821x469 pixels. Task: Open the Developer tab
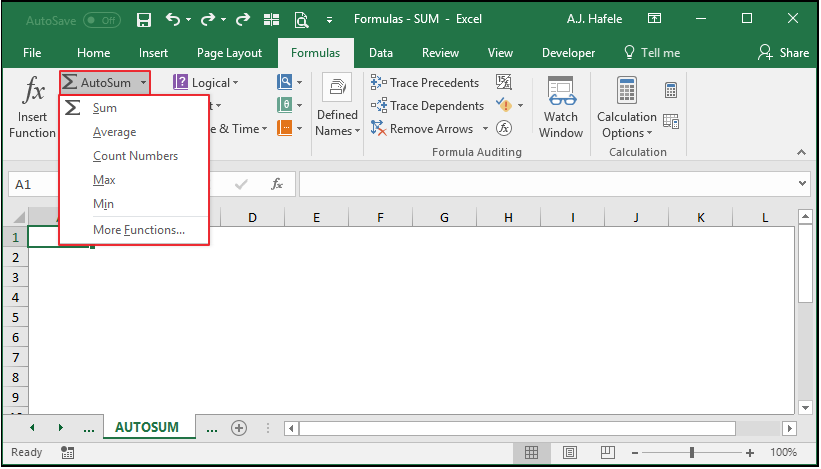click(568, 53)
